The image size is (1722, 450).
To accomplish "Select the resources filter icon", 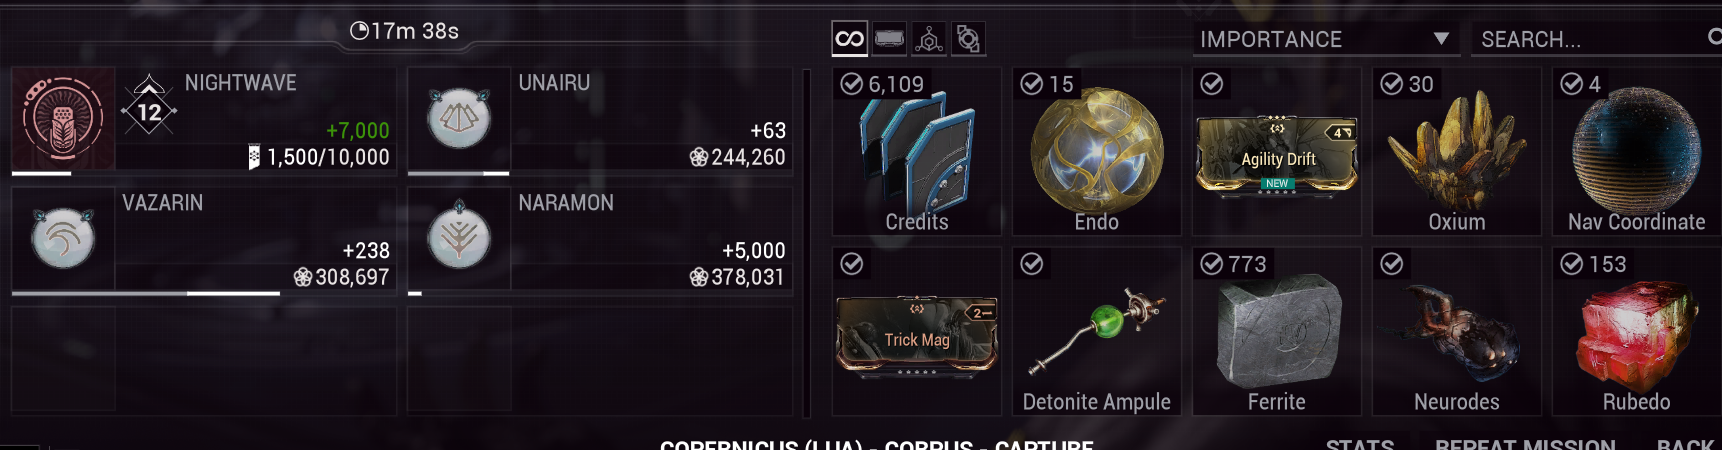I will 929,39.
